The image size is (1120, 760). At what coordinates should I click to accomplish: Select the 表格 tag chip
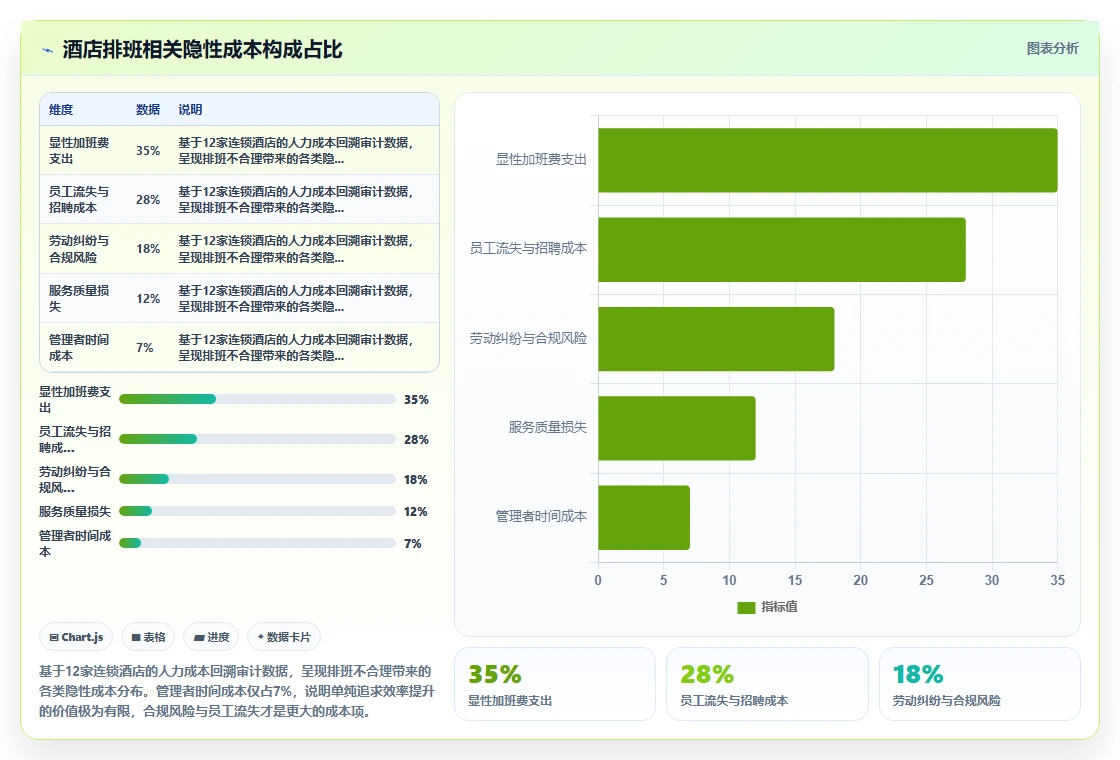(148, 637)
